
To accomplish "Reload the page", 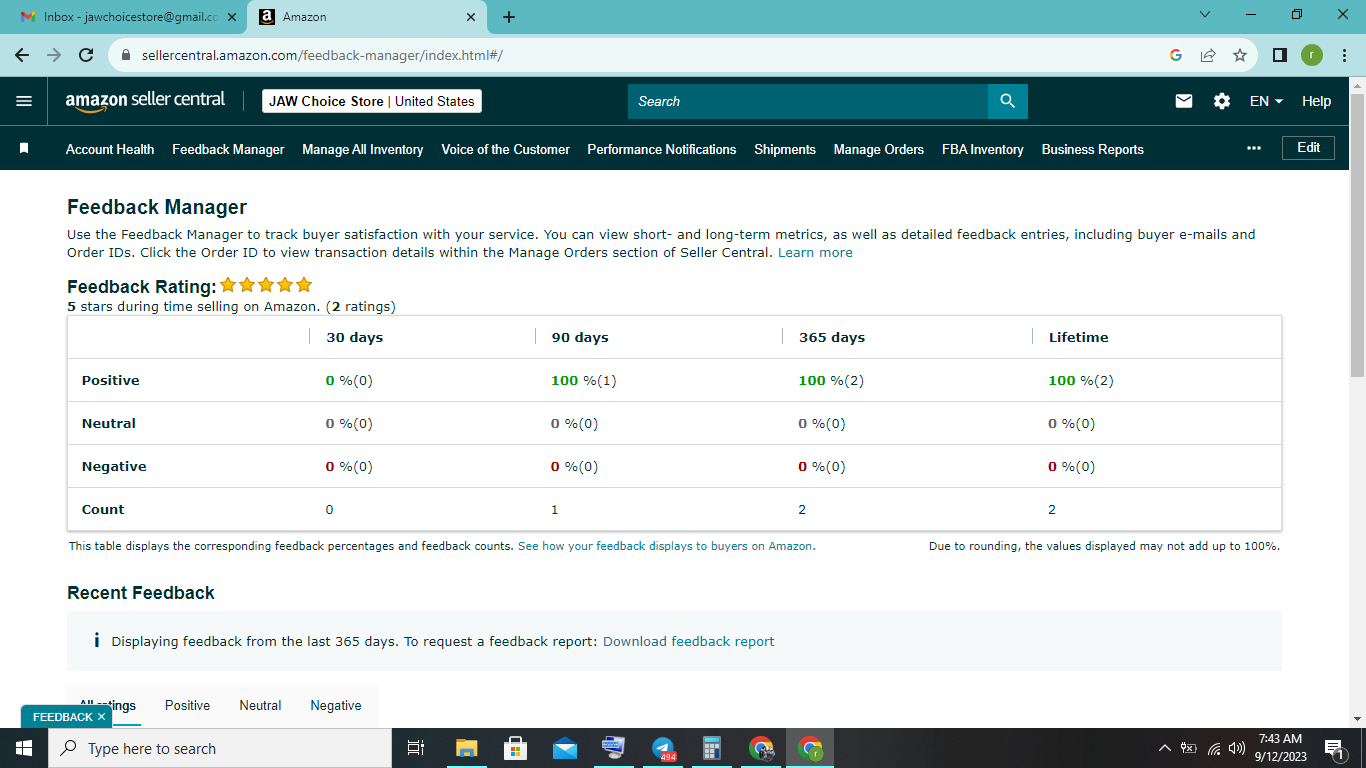I will (86, 55).
